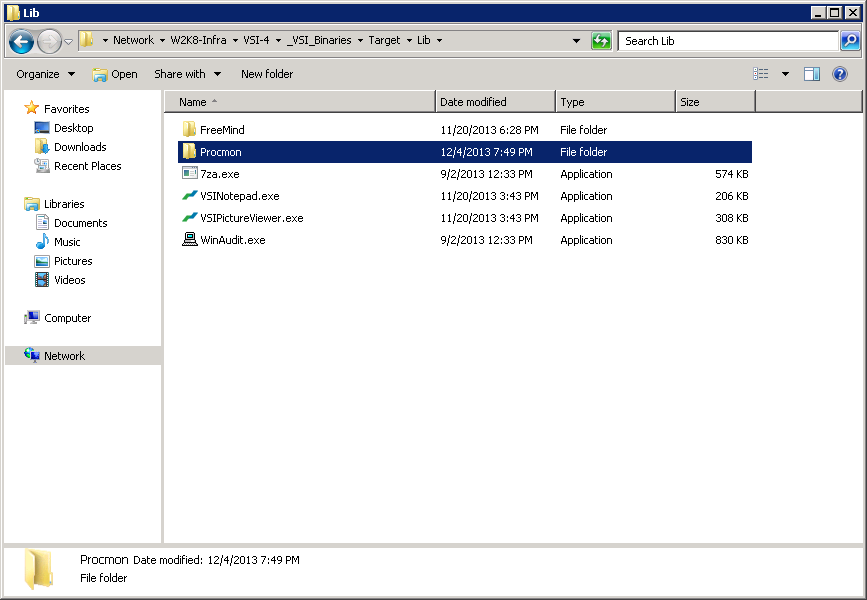Click the FreeMind folder name
Image resolution: width=867 pixels, height=600 pixels.
222,130
